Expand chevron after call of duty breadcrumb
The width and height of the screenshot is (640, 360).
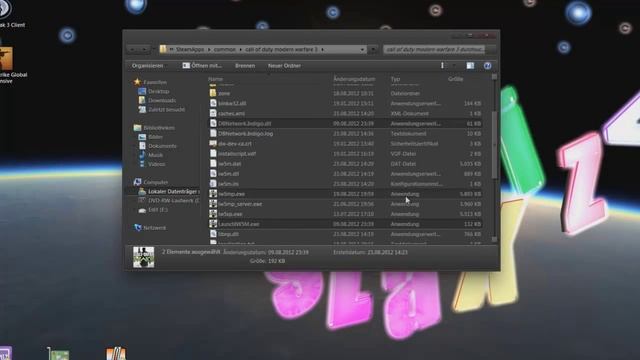point(322,49)
